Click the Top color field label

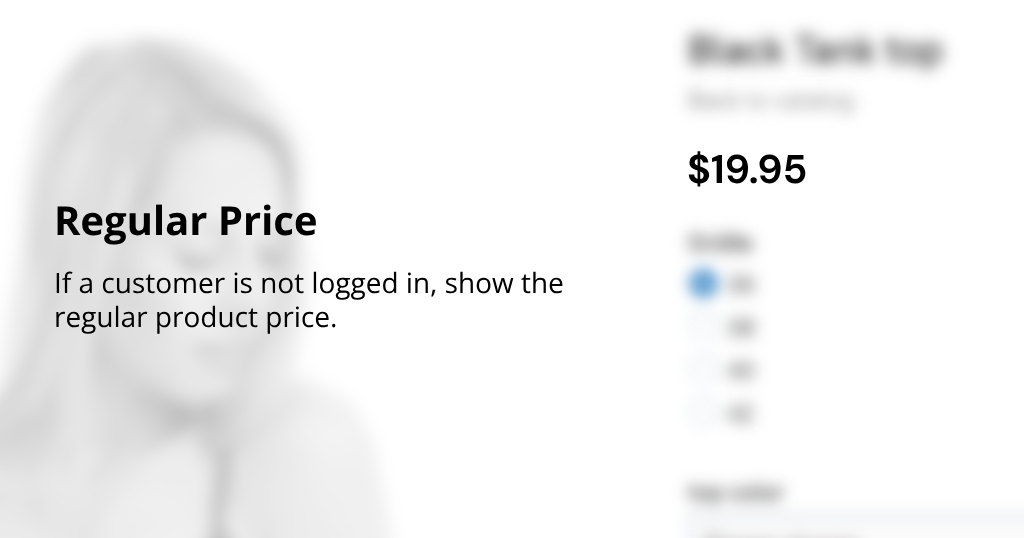[734, 492]
